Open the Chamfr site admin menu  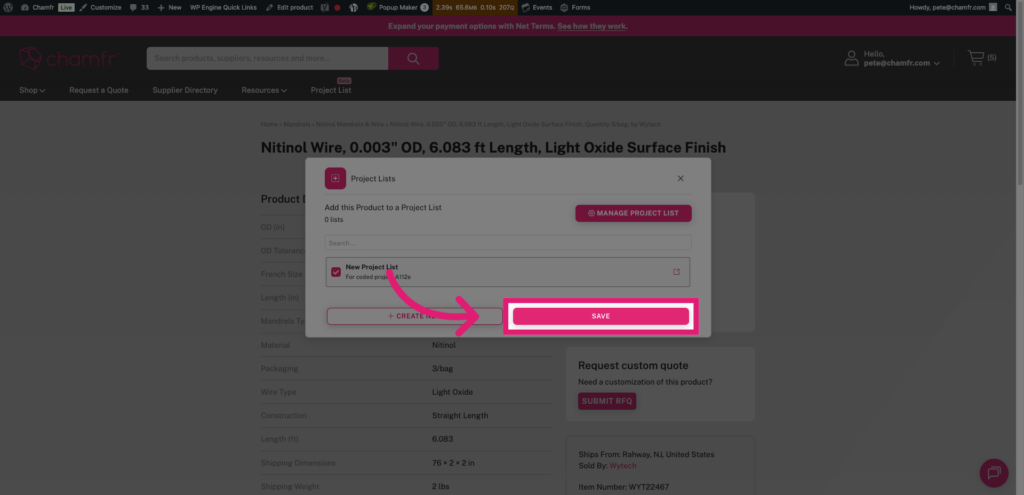[x=37, y=7]
